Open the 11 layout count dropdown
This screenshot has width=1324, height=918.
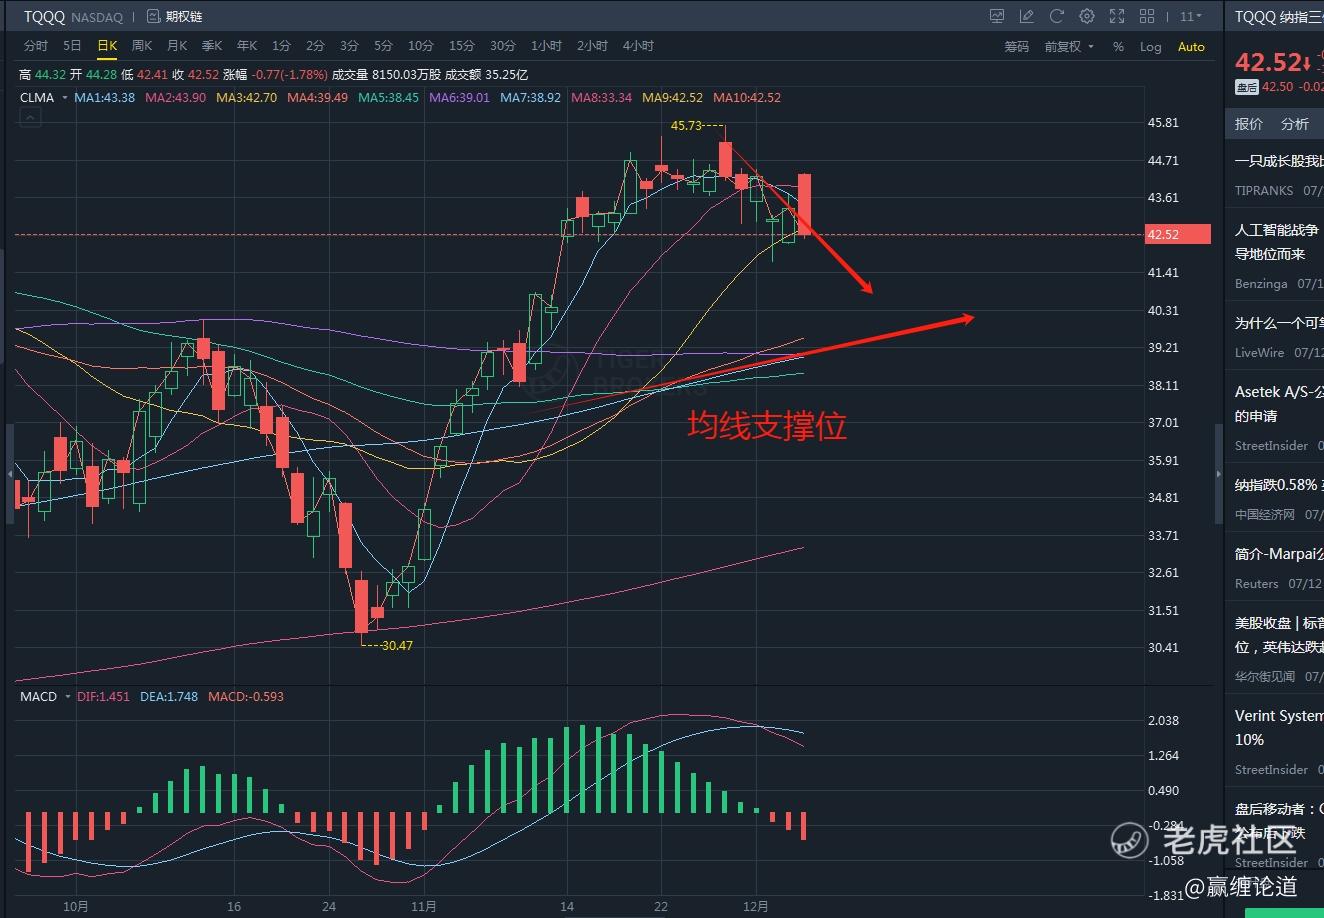point(1190,16)
